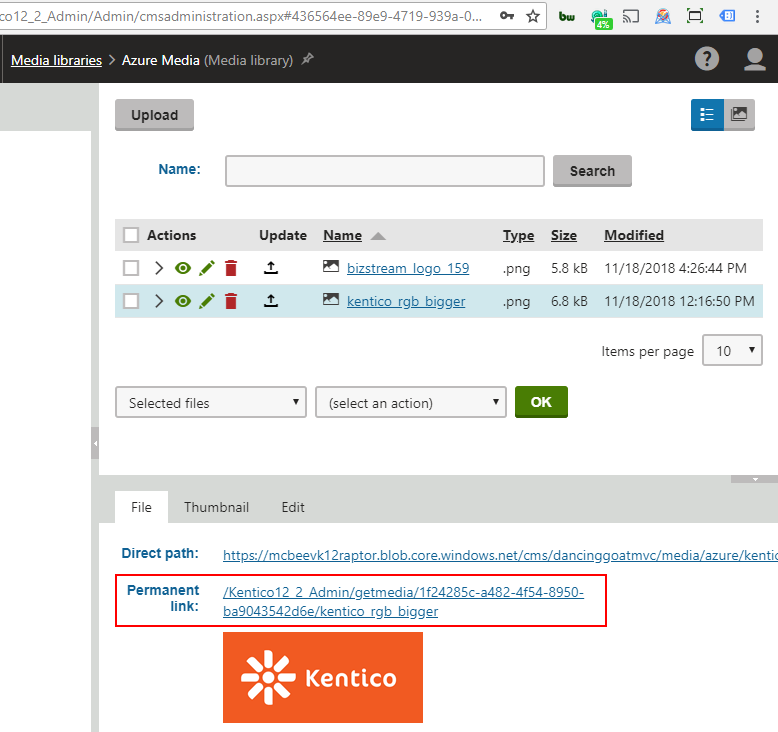Open the bw browser extension
778x732 pixels.
567,17
